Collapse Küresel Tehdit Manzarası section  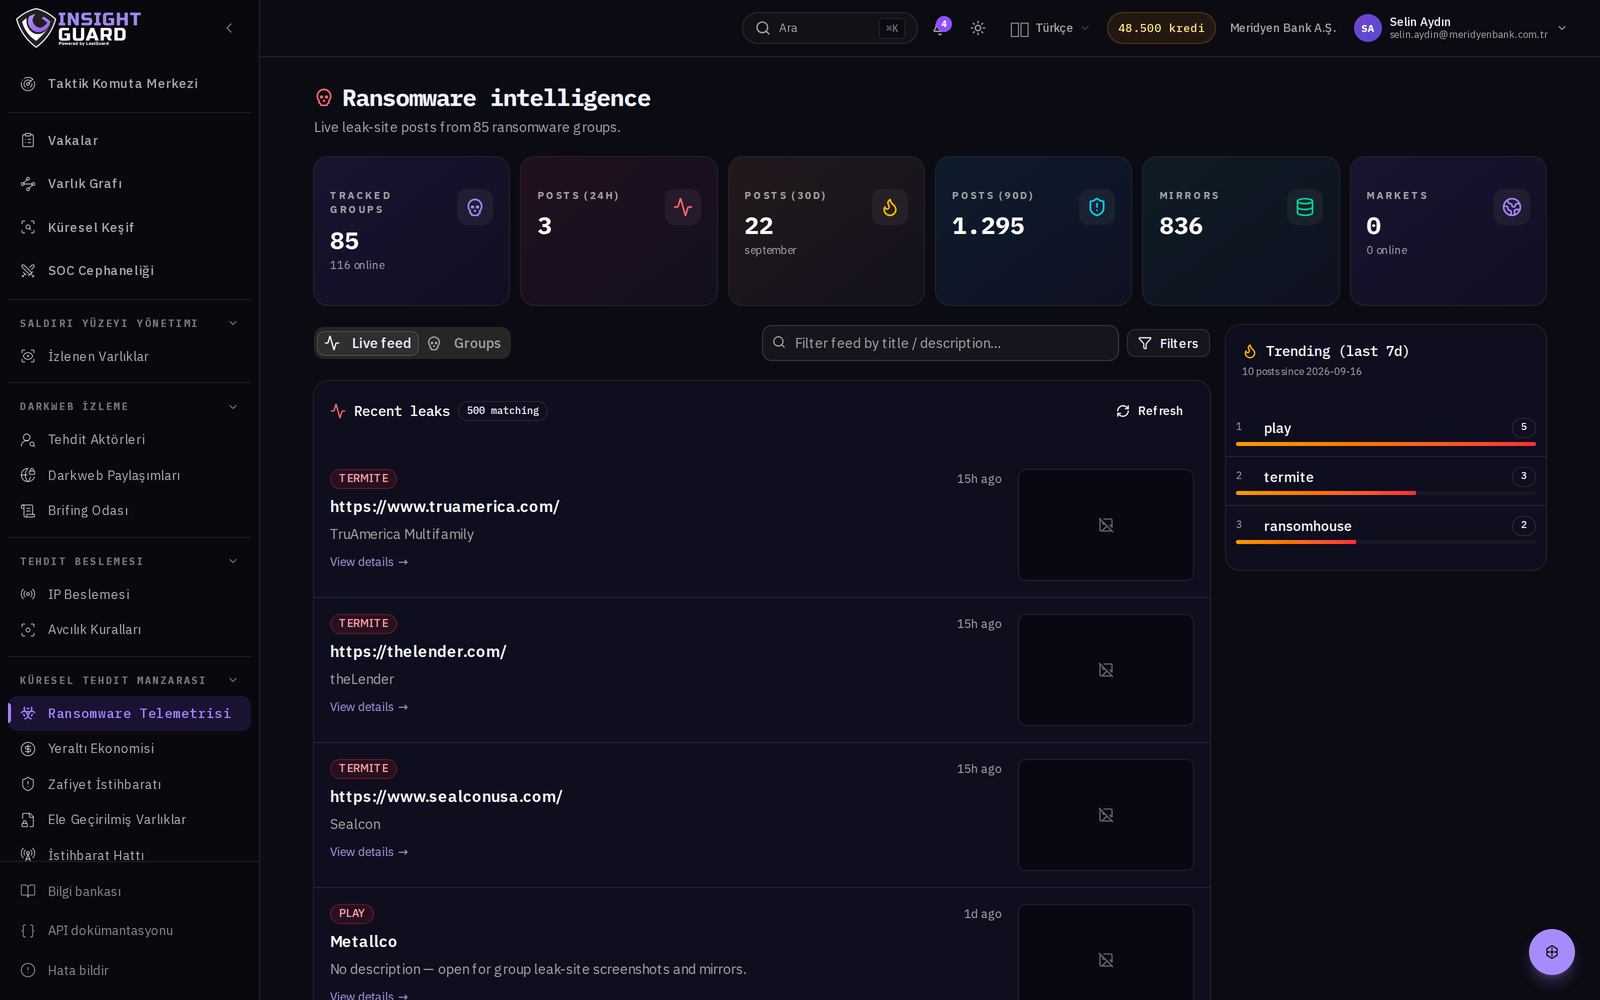click(129, 680)
